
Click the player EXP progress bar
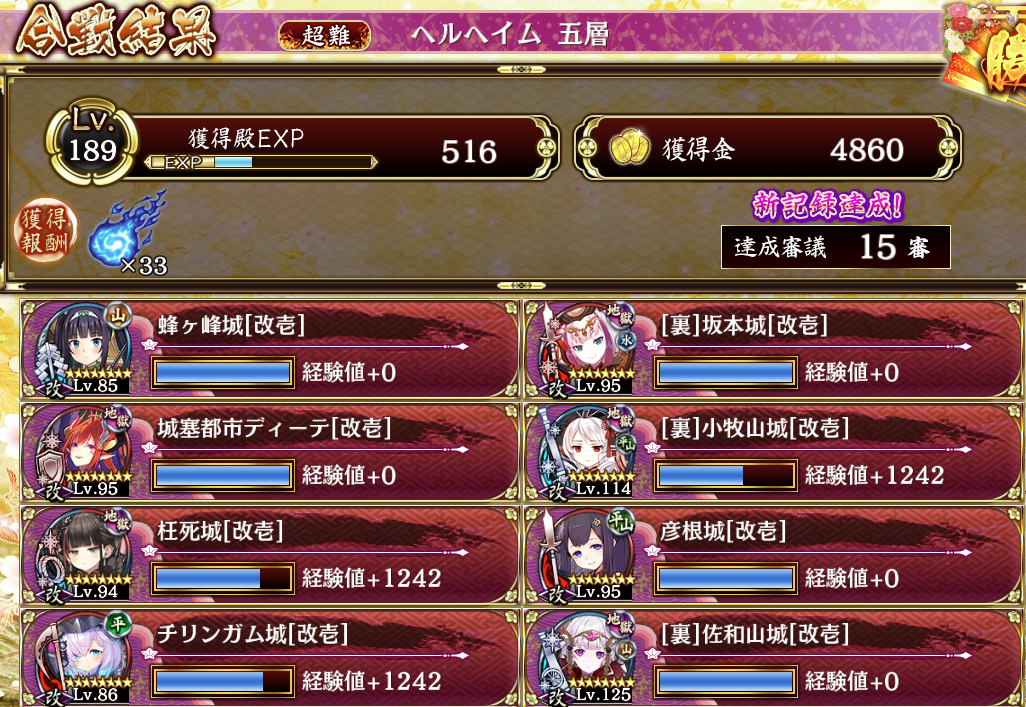[x=261, y=162]
